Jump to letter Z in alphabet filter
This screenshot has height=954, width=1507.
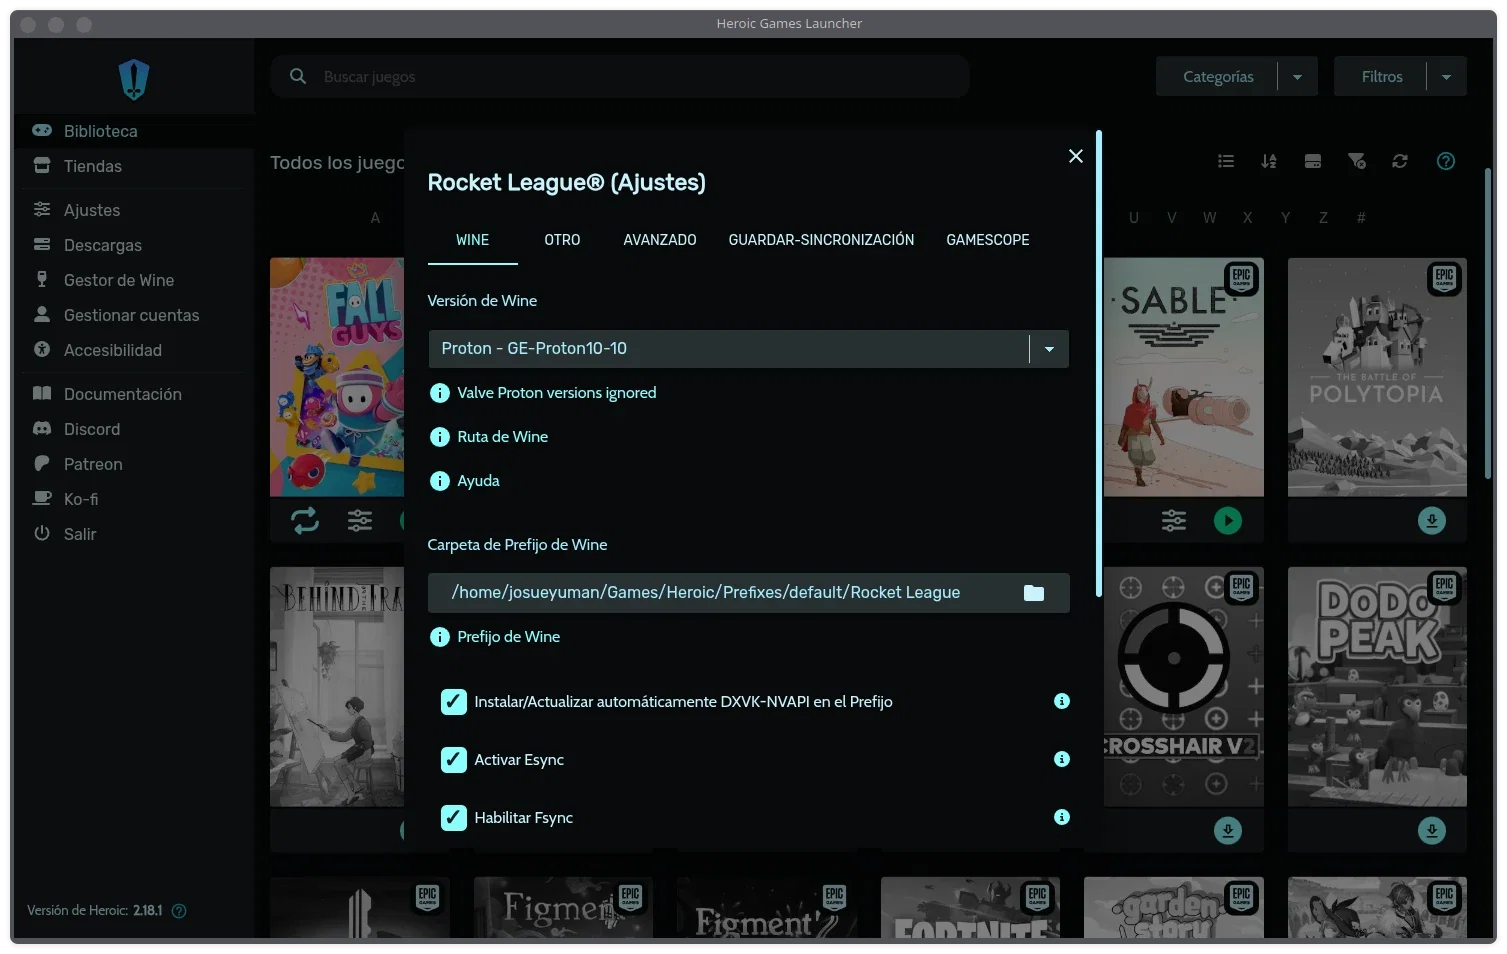pos(1323,218)
